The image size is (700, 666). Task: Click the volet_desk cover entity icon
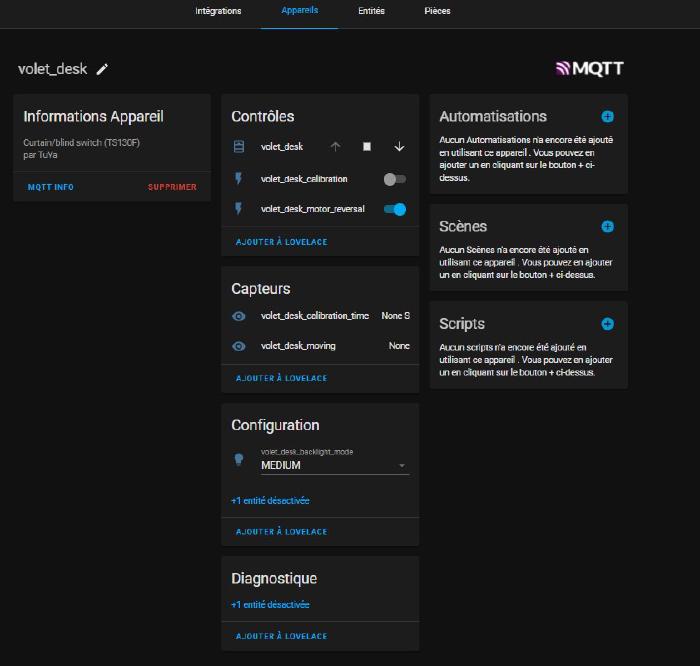pos(239,147)
